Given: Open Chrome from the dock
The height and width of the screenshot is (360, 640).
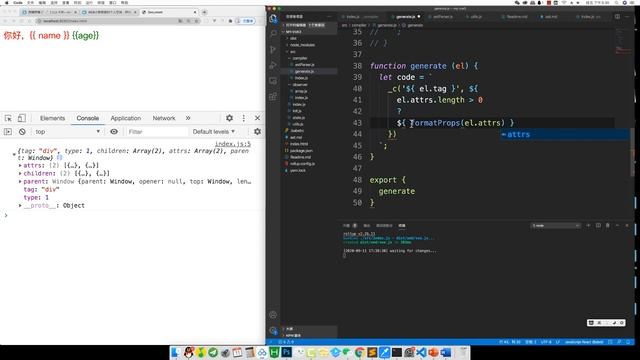Looking at the screenshot, I should tap(360, 352).
